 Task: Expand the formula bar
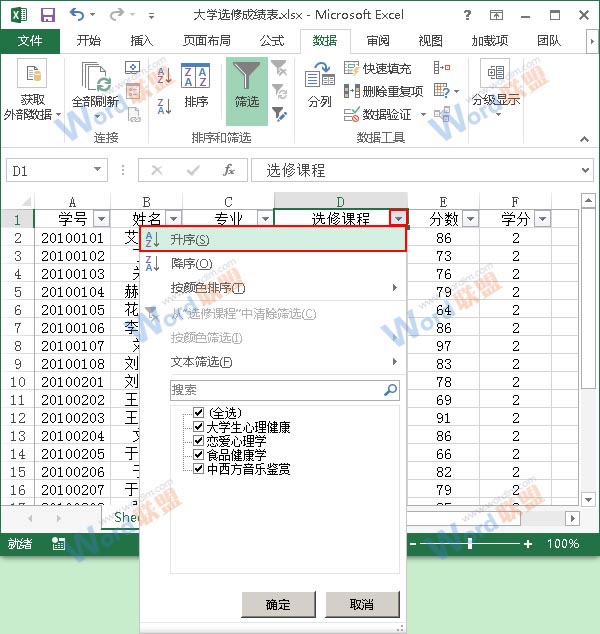tap(585, 170)
